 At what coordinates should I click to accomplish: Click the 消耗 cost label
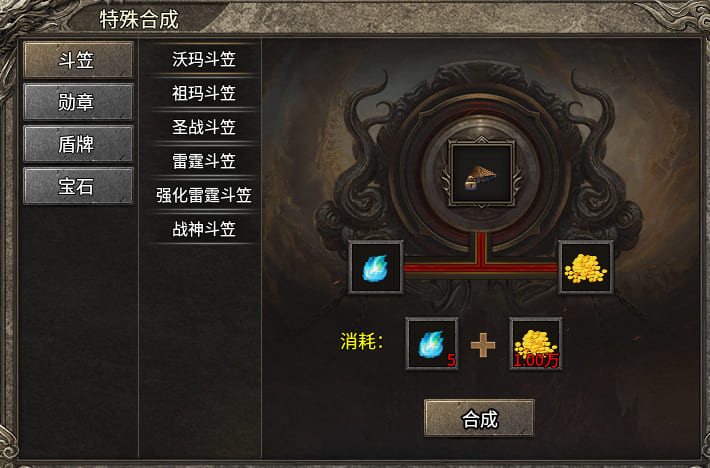point(362,341)
